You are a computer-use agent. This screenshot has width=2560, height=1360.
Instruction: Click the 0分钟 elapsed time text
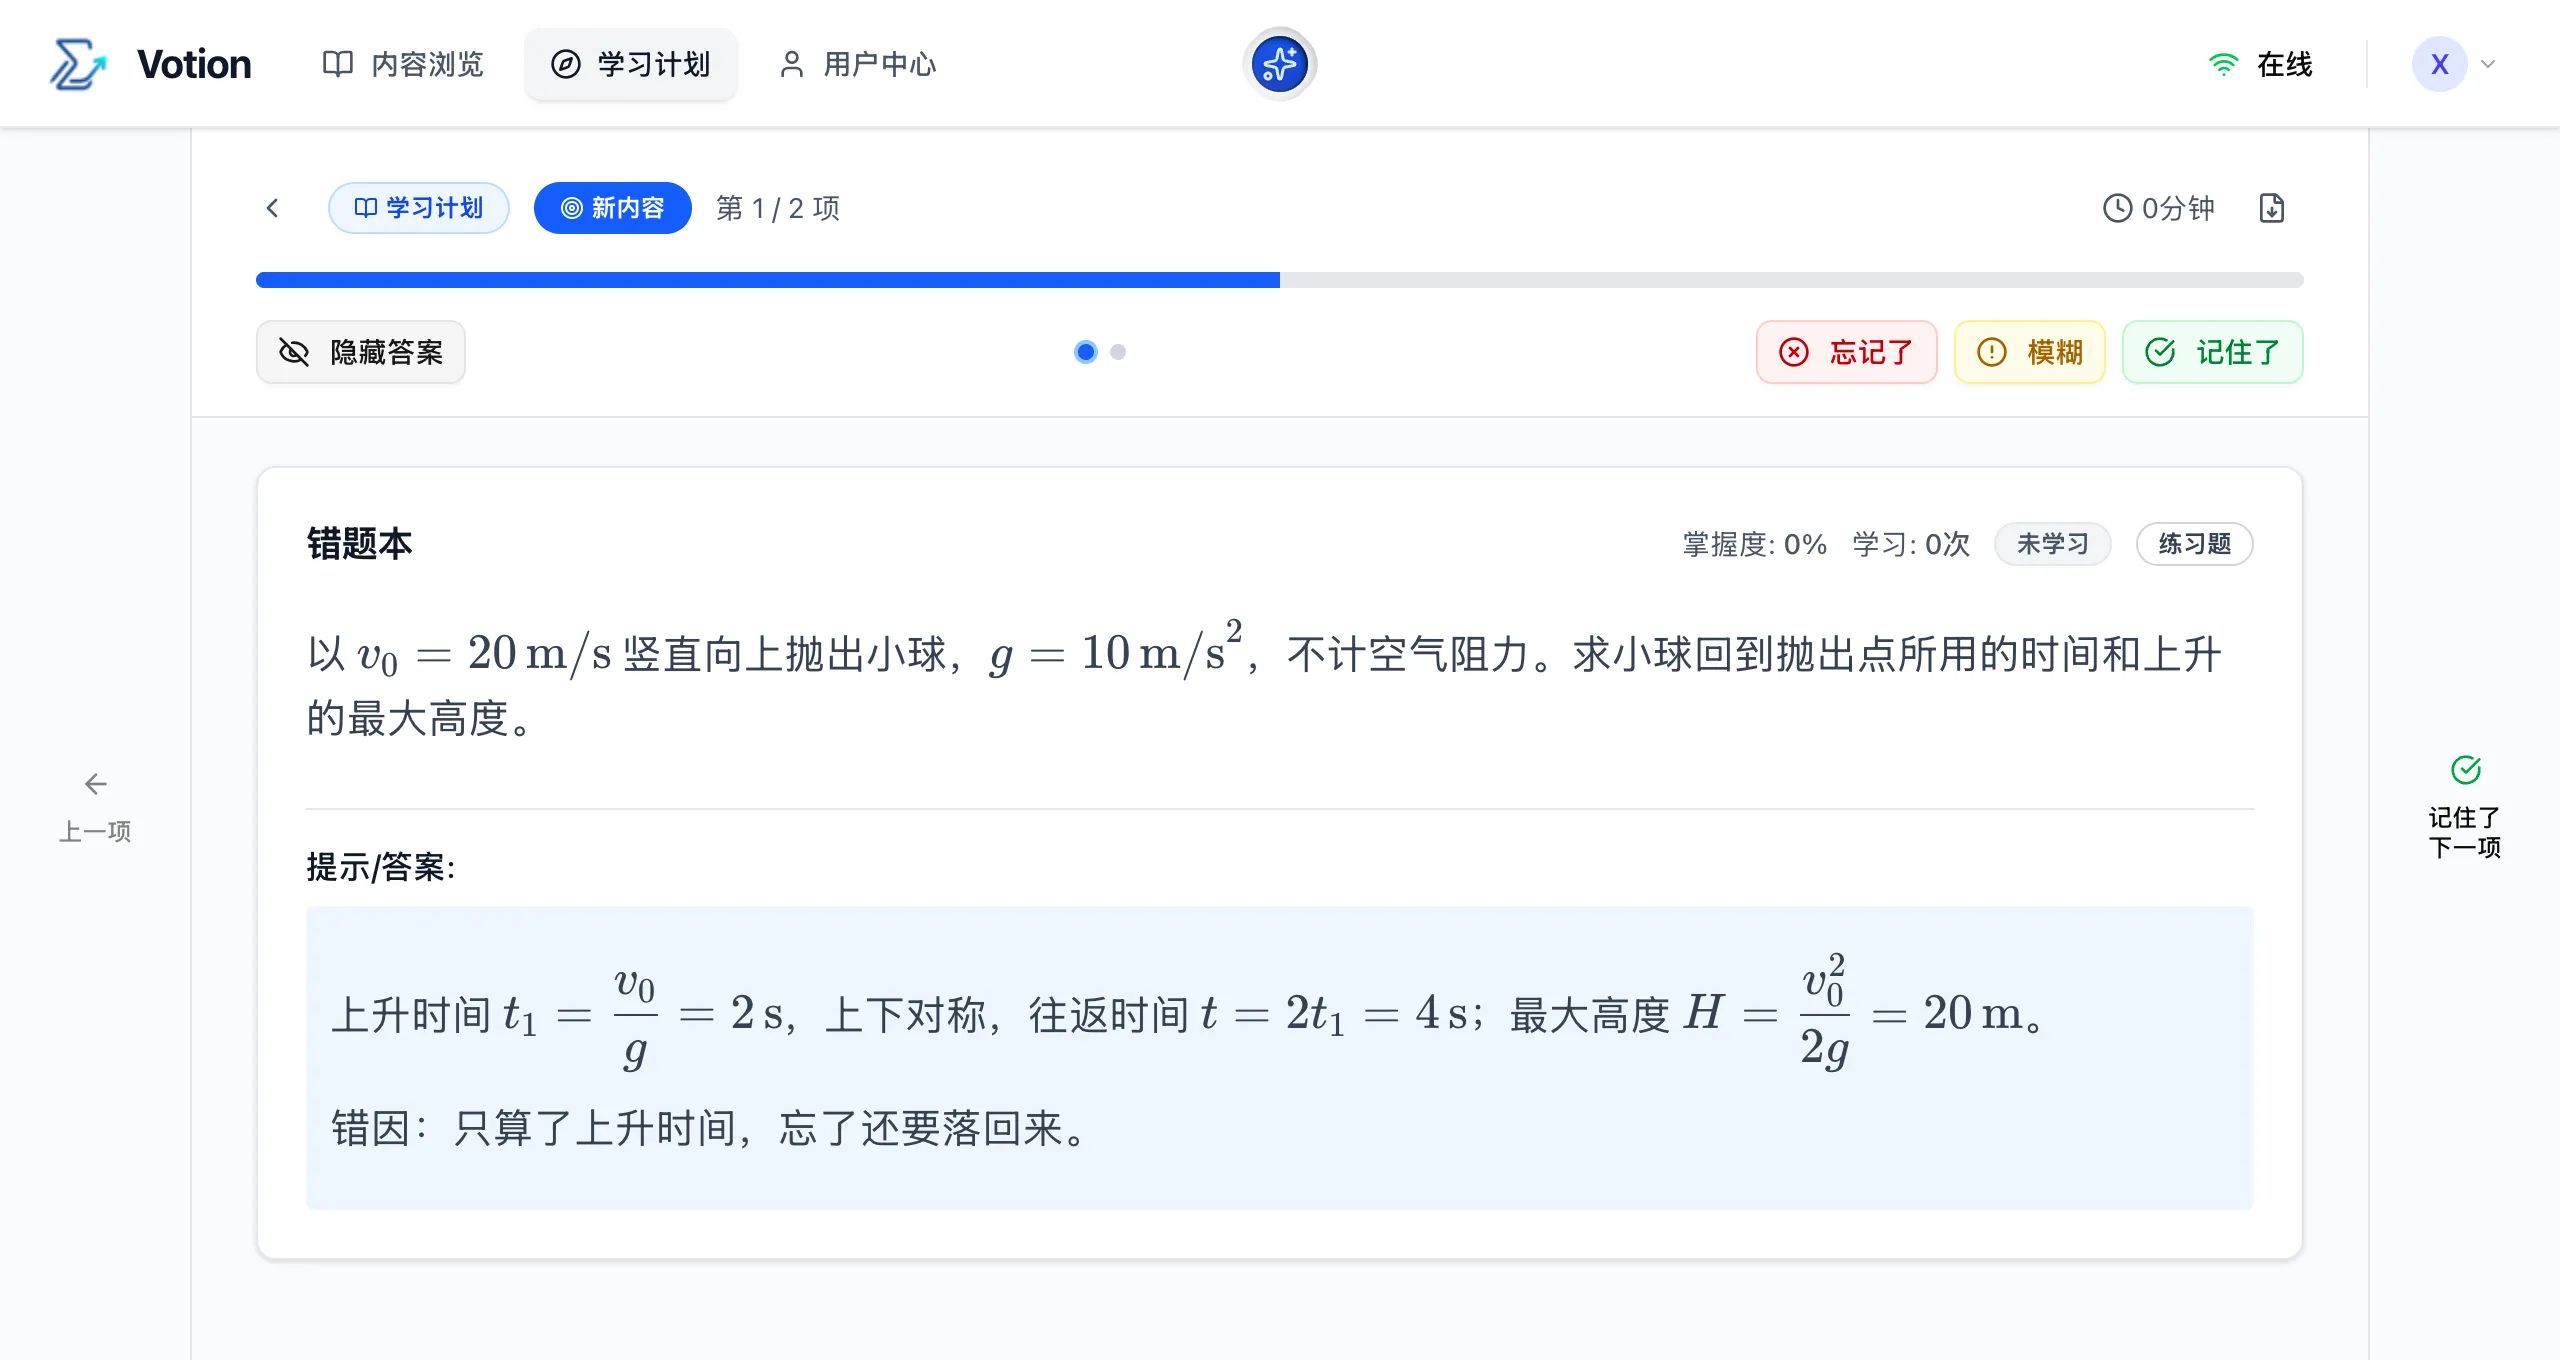click(x=2178, y=208)
